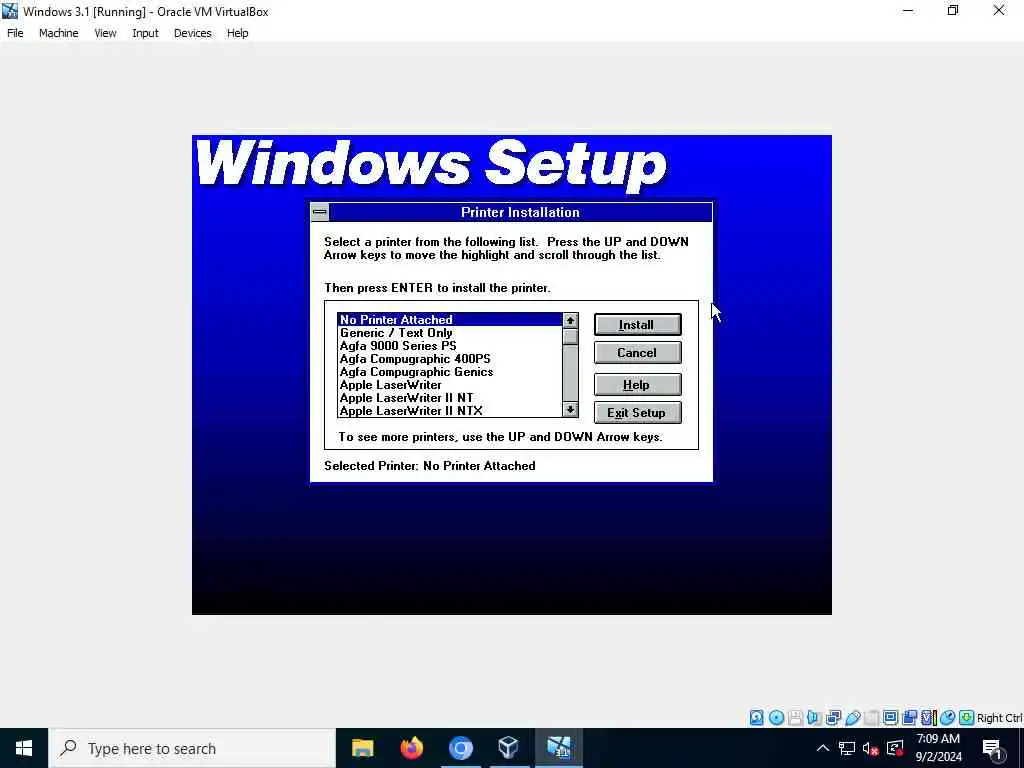1024x768 pixels.
Task: Click the shared folders status icon
Action: [872, 718]
